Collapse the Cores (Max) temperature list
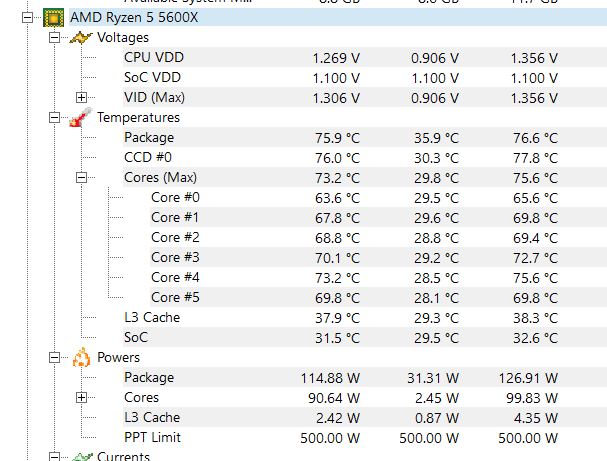This screenshot has height=461, width=607. 81,177
